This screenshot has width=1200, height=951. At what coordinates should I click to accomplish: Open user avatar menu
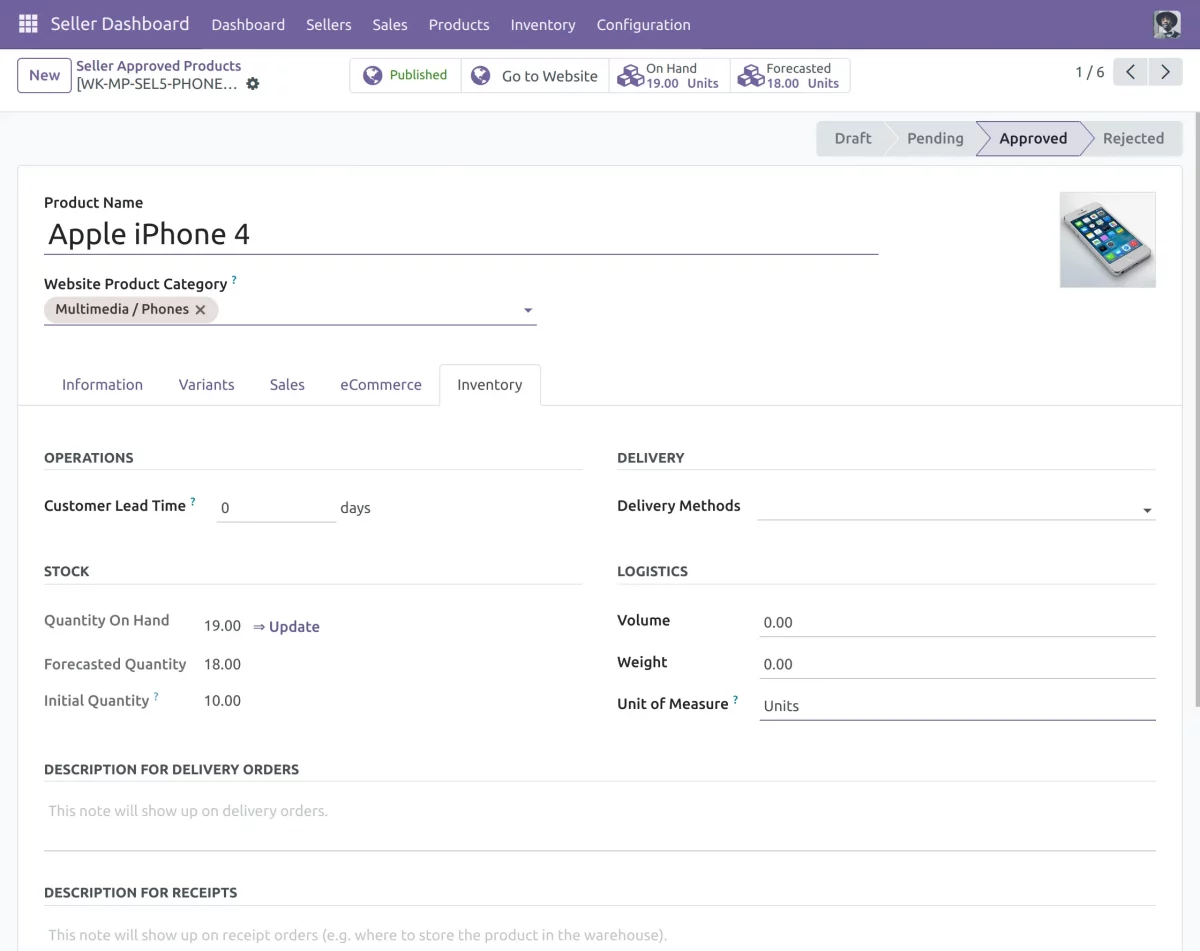point(1167,24)
